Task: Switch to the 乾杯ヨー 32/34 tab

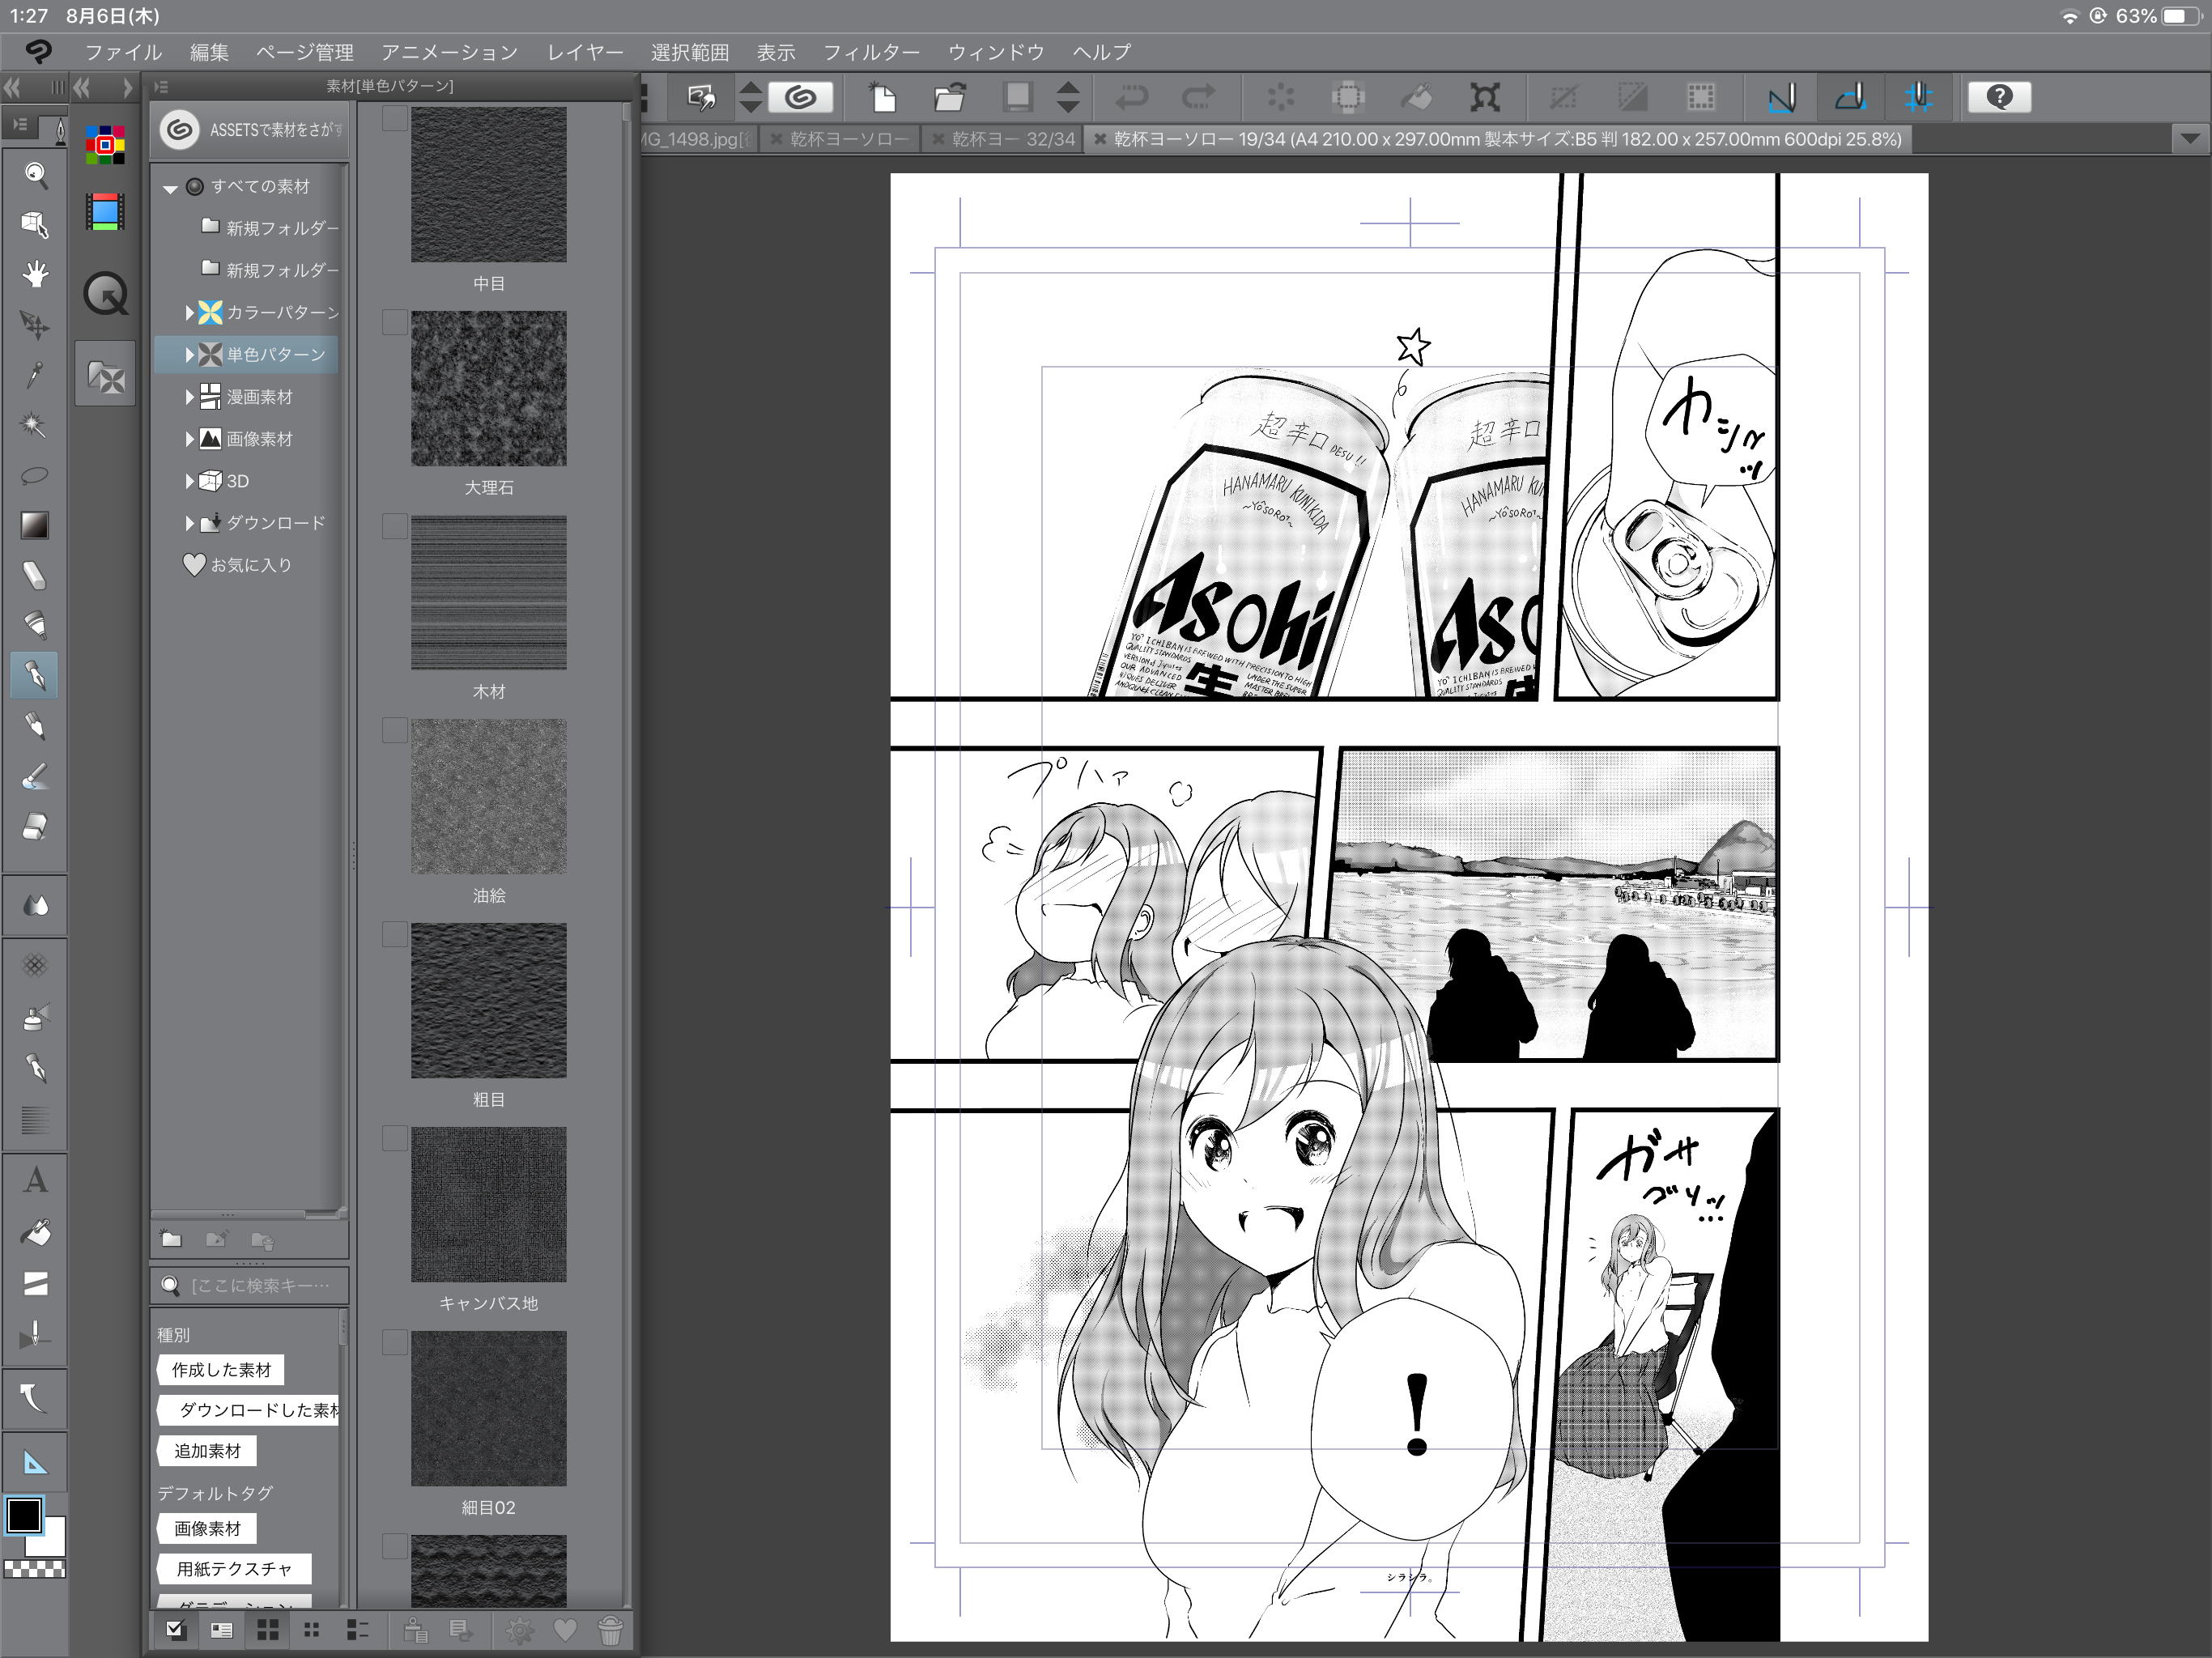Action: click(x=1003, y=139)
